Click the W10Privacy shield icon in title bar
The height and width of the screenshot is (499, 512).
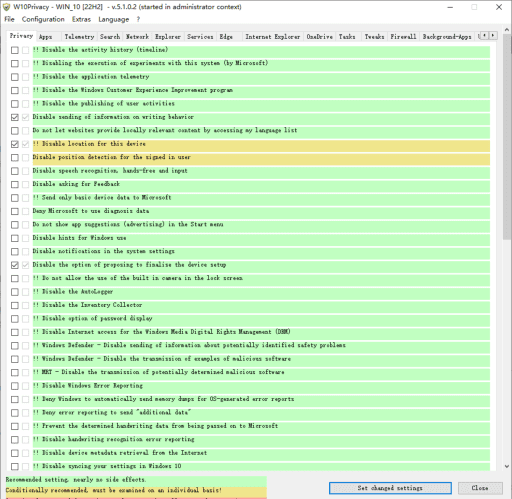[x=7, y=7]
